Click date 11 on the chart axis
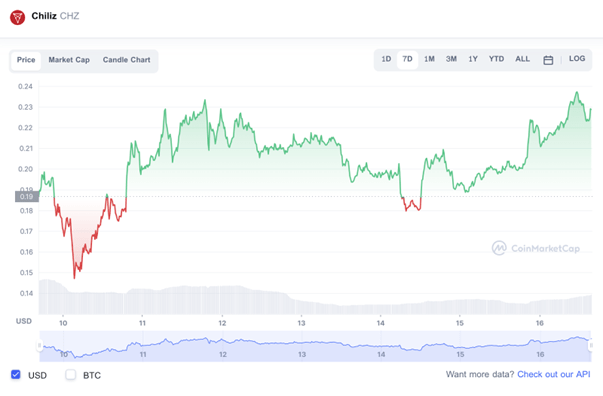The image size is (603, 396). pyautogui.click(x=142, y=323)
